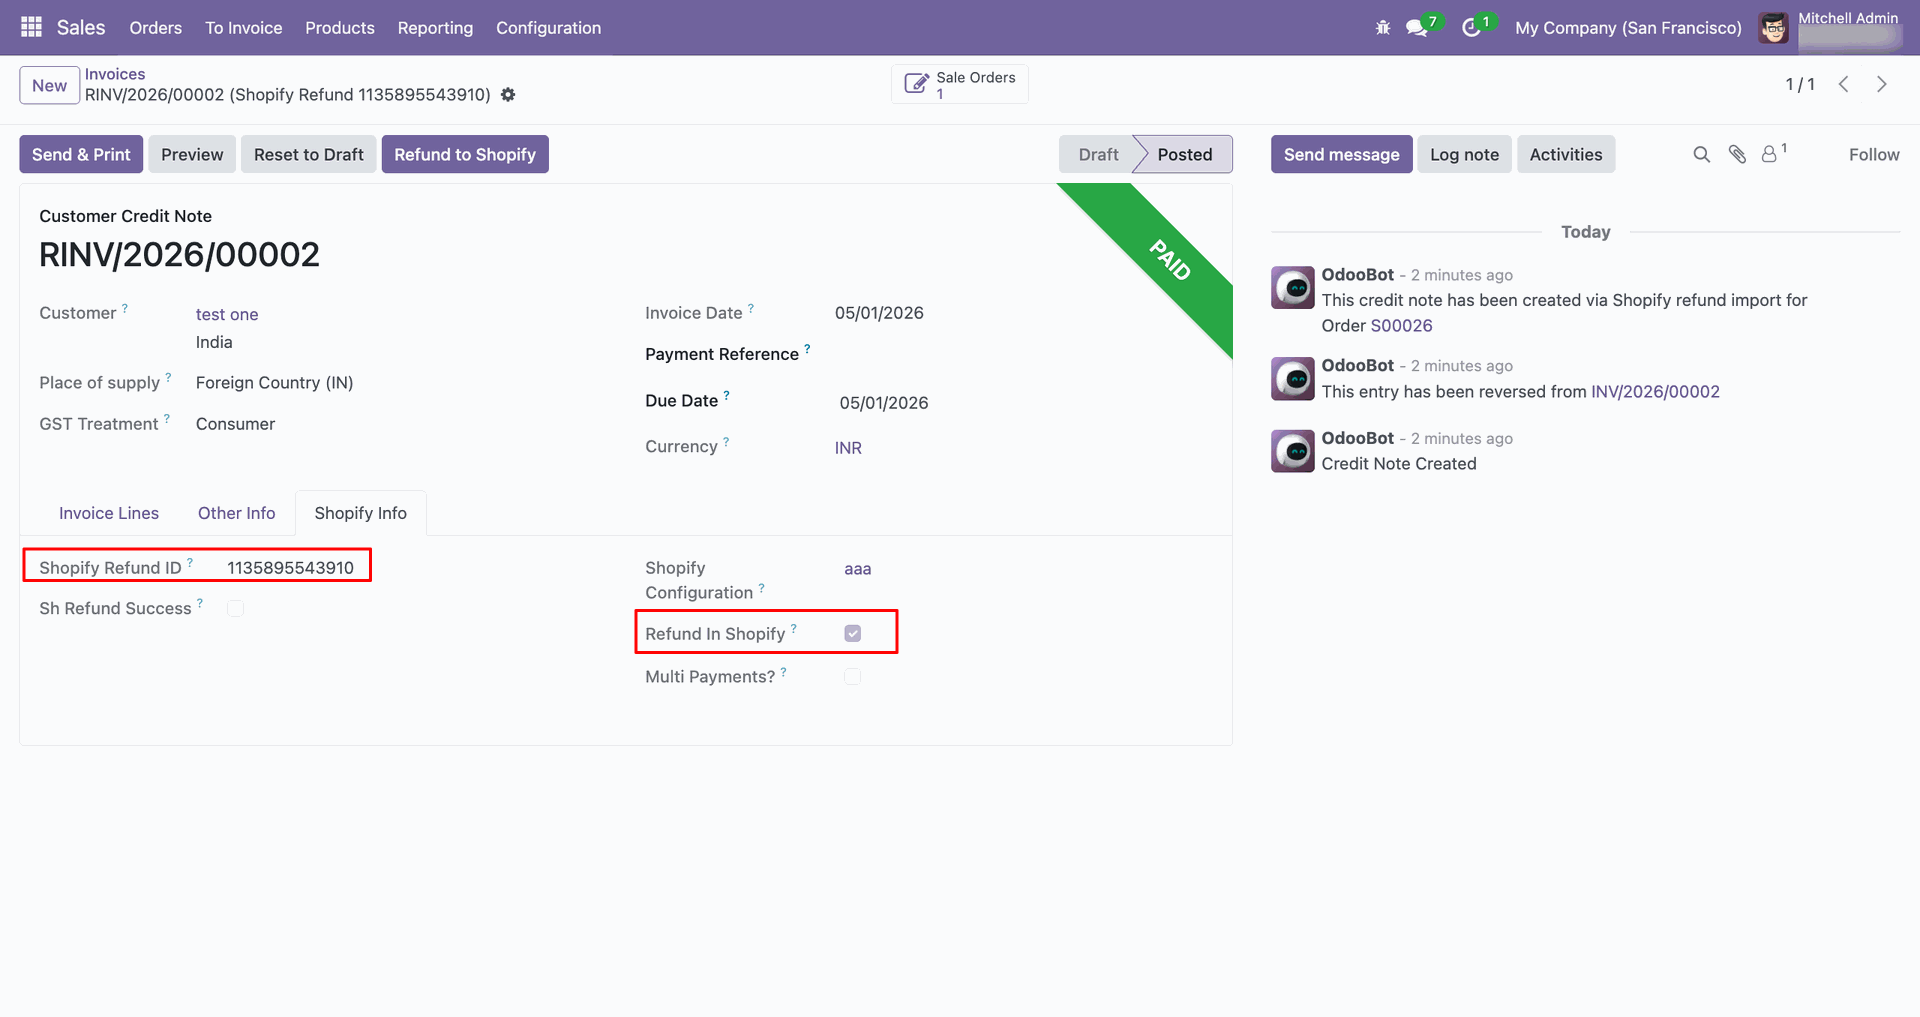
Task: Go to next record arrow
Action: pyautogui.click(x=1882, y=85)
